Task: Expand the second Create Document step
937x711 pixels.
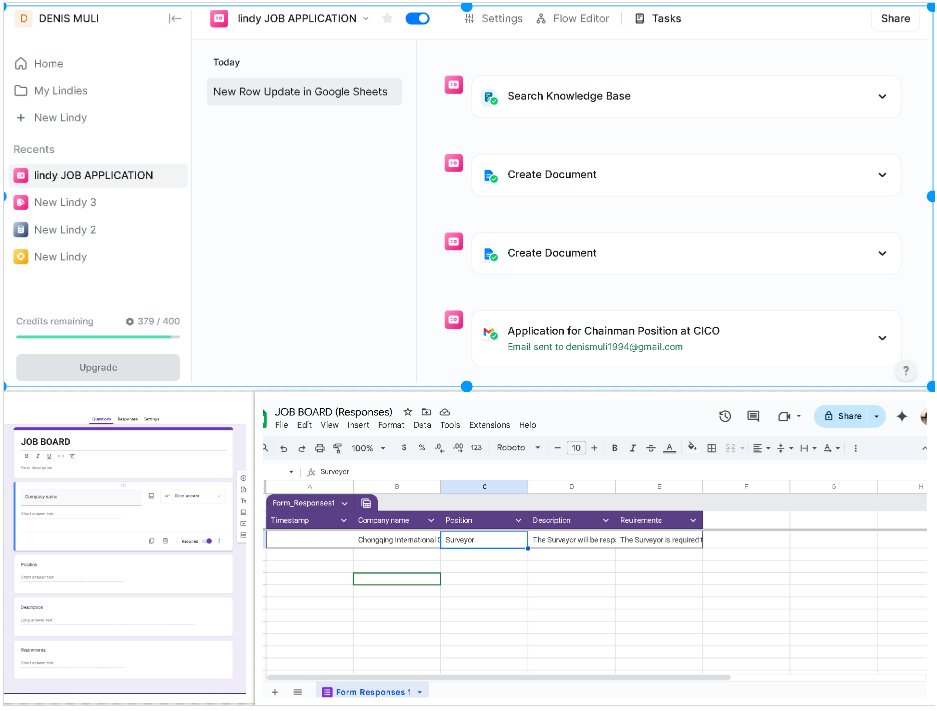Action: 882,253
